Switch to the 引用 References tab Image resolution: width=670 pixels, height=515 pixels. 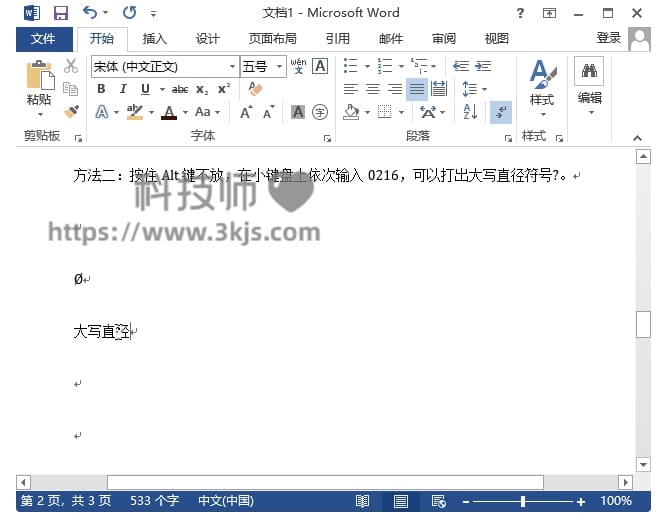pos(338,39)
